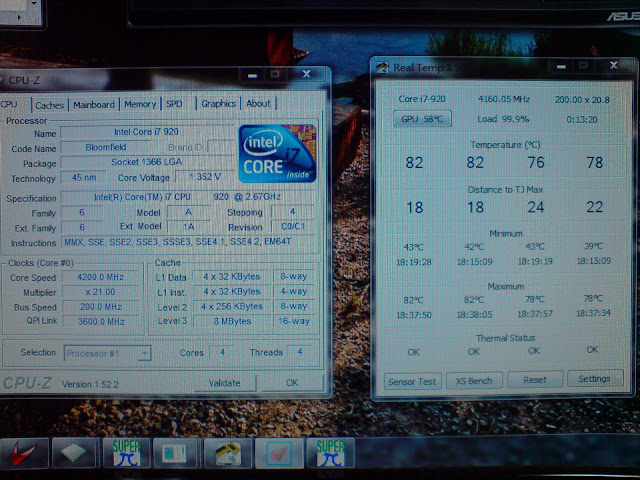Click the Code Name value 'Bloomfield'
Screen dimensions: 640x480
(106, 147)
